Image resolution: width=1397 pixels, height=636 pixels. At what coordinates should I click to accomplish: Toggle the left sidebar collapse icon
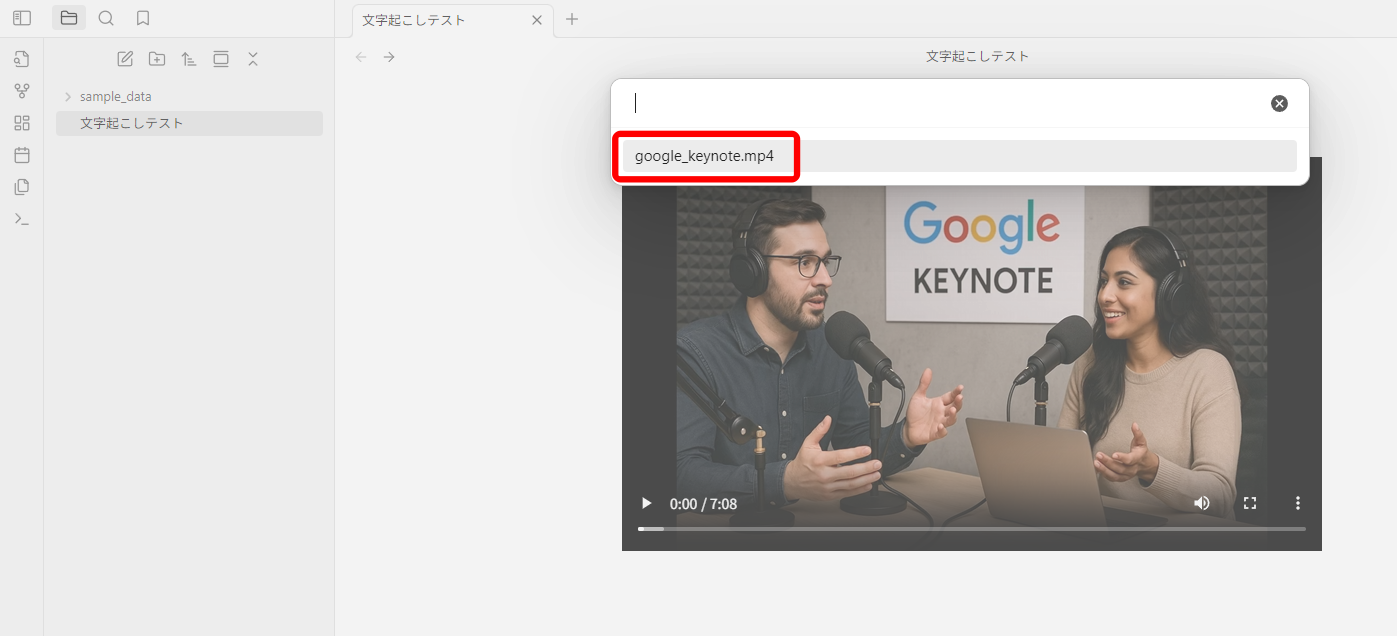(22, 18)
